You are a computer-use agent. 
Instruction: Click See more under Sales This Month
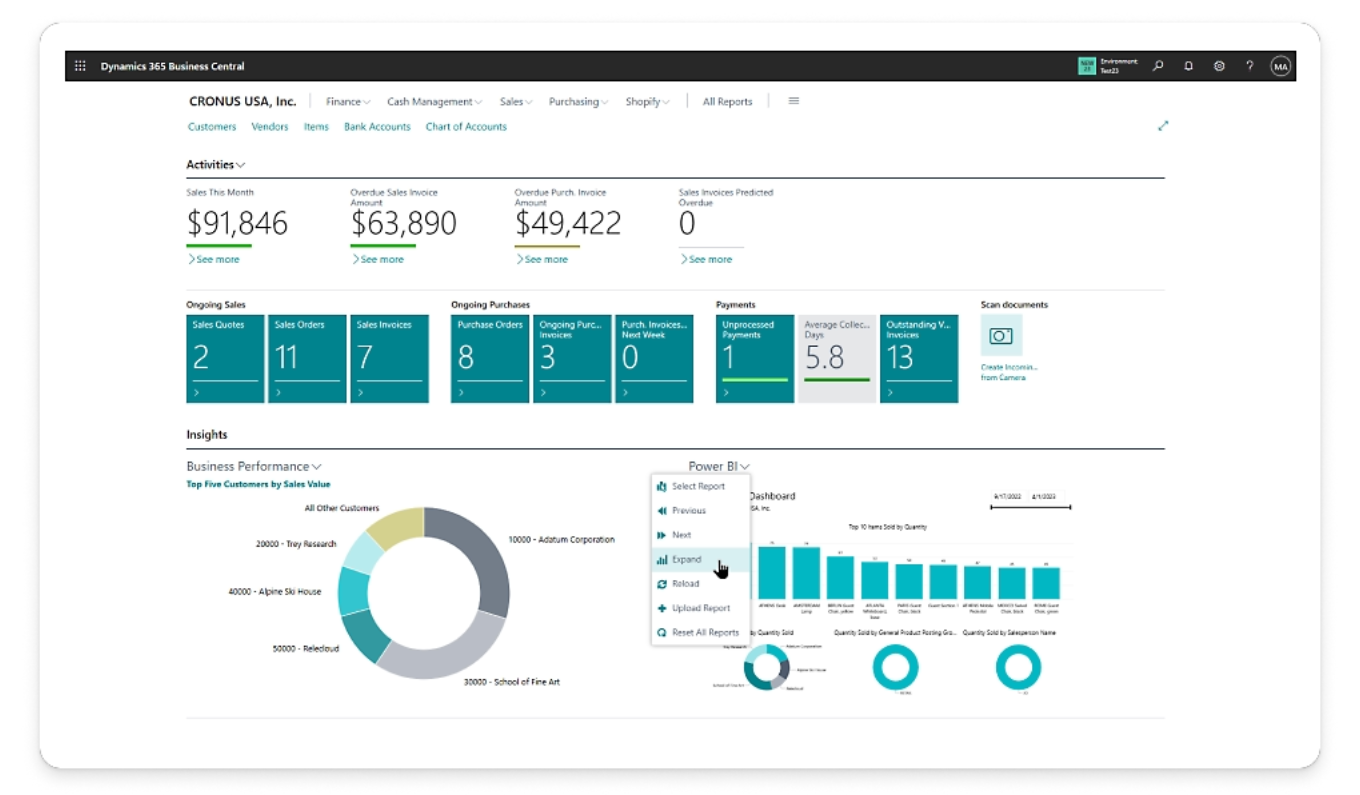coord(216,259)
